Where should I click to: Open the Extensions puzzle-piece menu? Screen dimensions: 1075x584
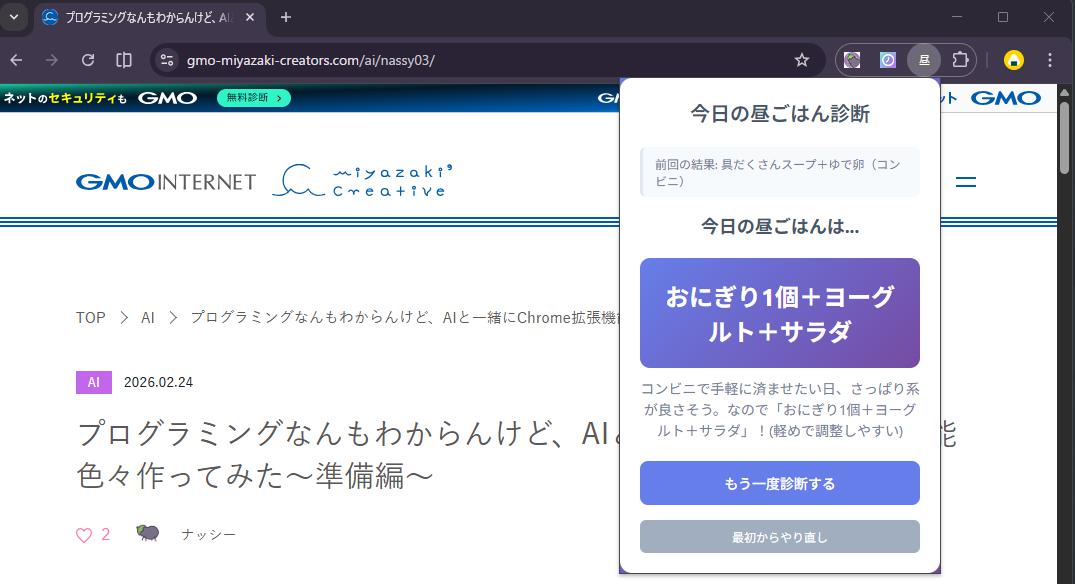pyautogui.click(x=960, y=60)
